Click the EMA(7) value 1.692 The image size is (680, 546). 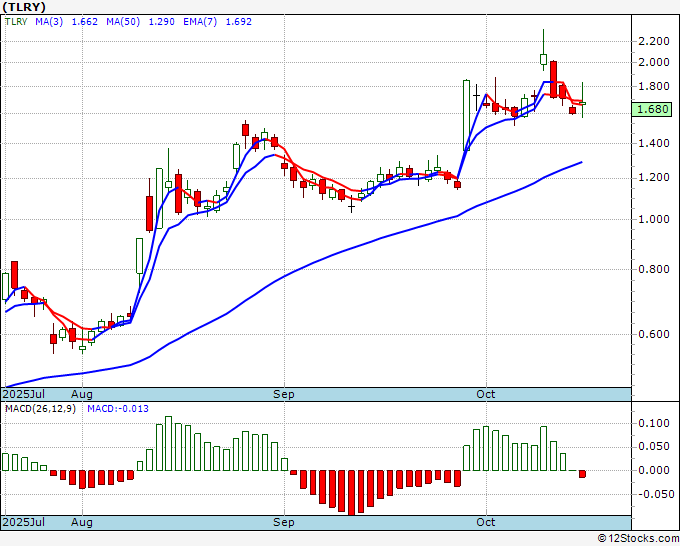tap(239, 22)
